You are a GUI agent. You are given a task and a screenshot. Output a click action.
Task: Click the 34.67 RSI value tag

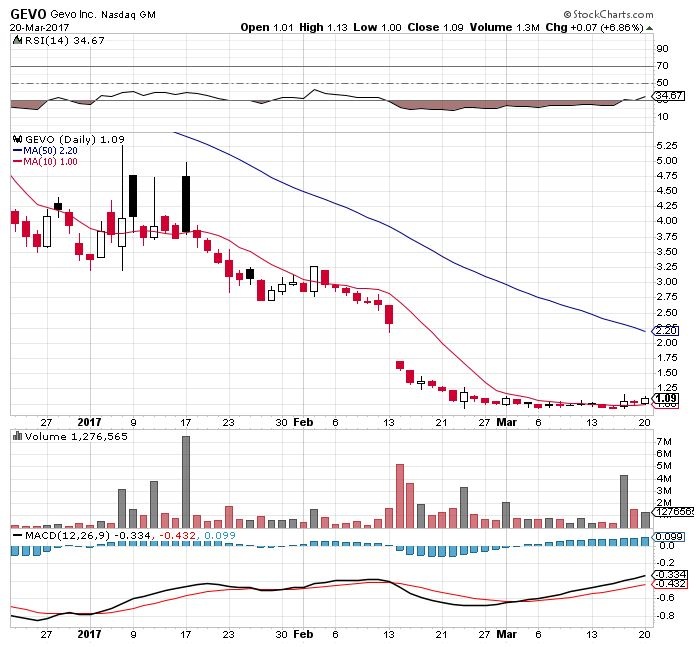tap(667, 96)
